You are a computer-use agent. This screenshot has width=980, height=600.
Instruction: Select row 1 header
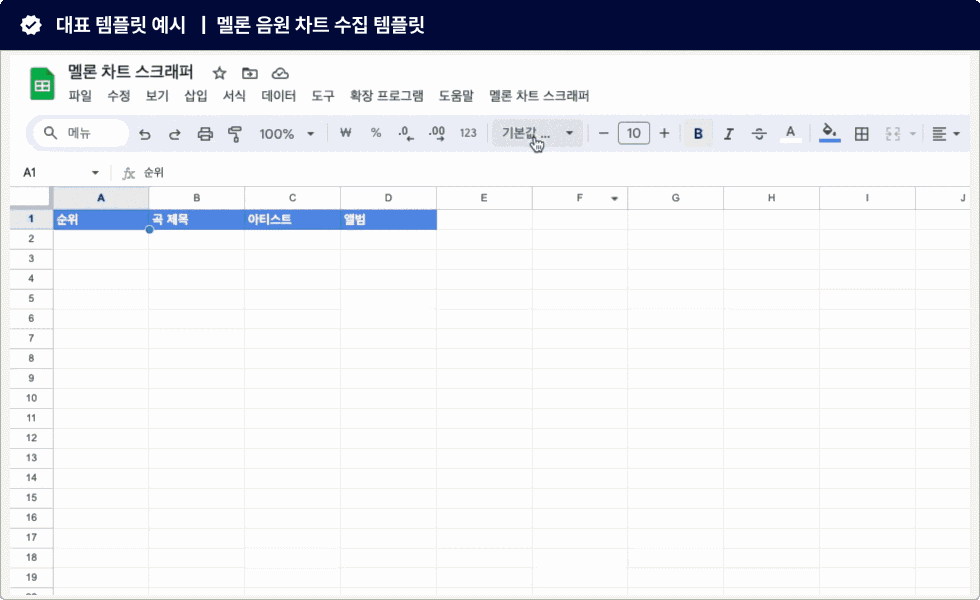[x=31, y=219]
